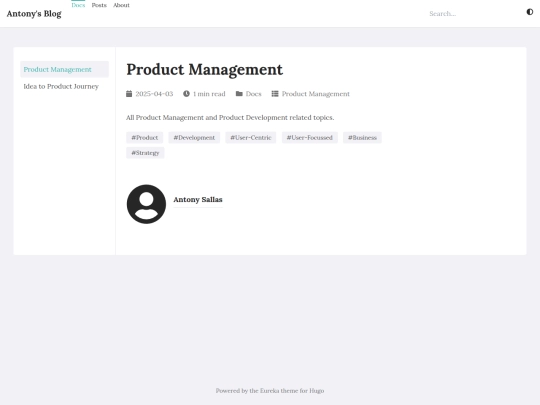Select Product Management in the sidebar
The image size is (540, 405).
point(64,69)
